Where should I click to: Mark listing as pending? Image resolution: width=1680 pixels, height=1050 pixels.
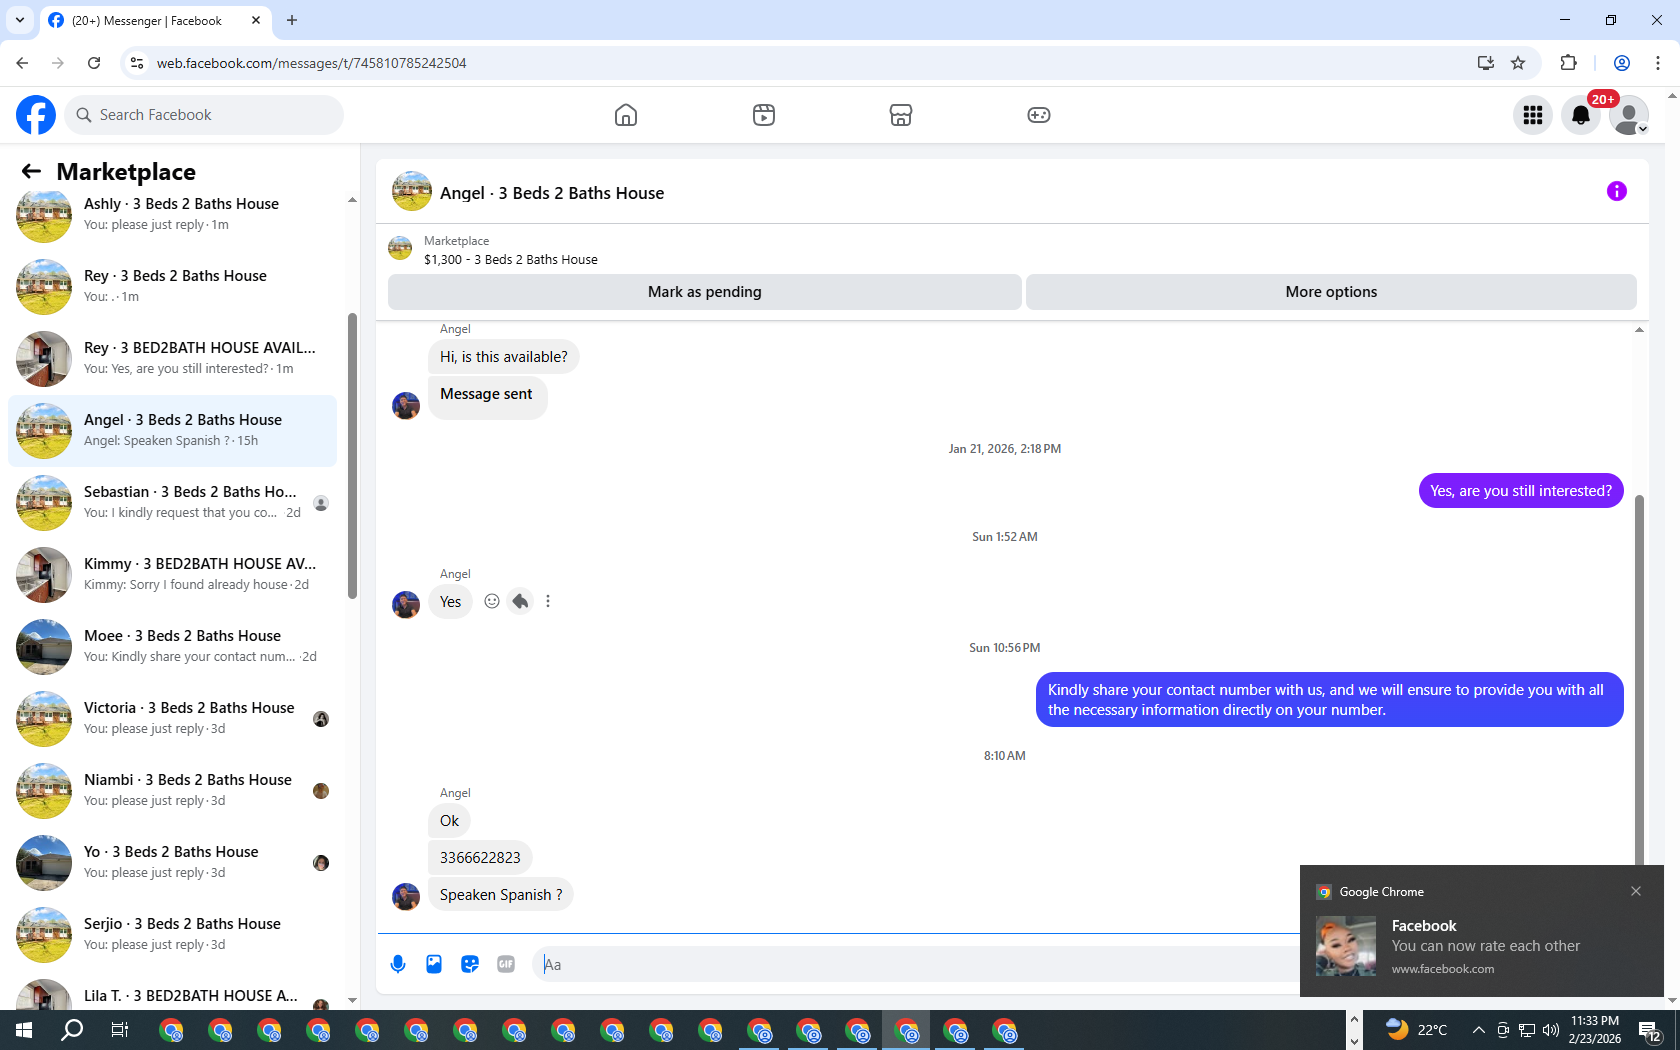point(705,292)
